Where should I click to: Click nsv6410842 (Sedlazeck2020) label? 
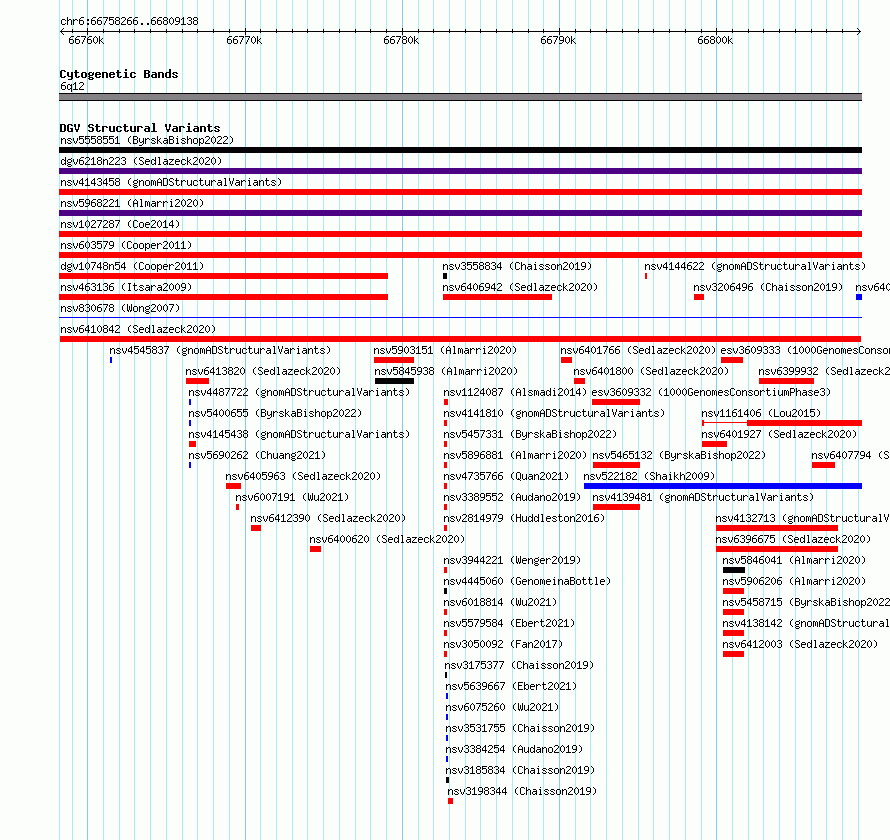[138, 329]
